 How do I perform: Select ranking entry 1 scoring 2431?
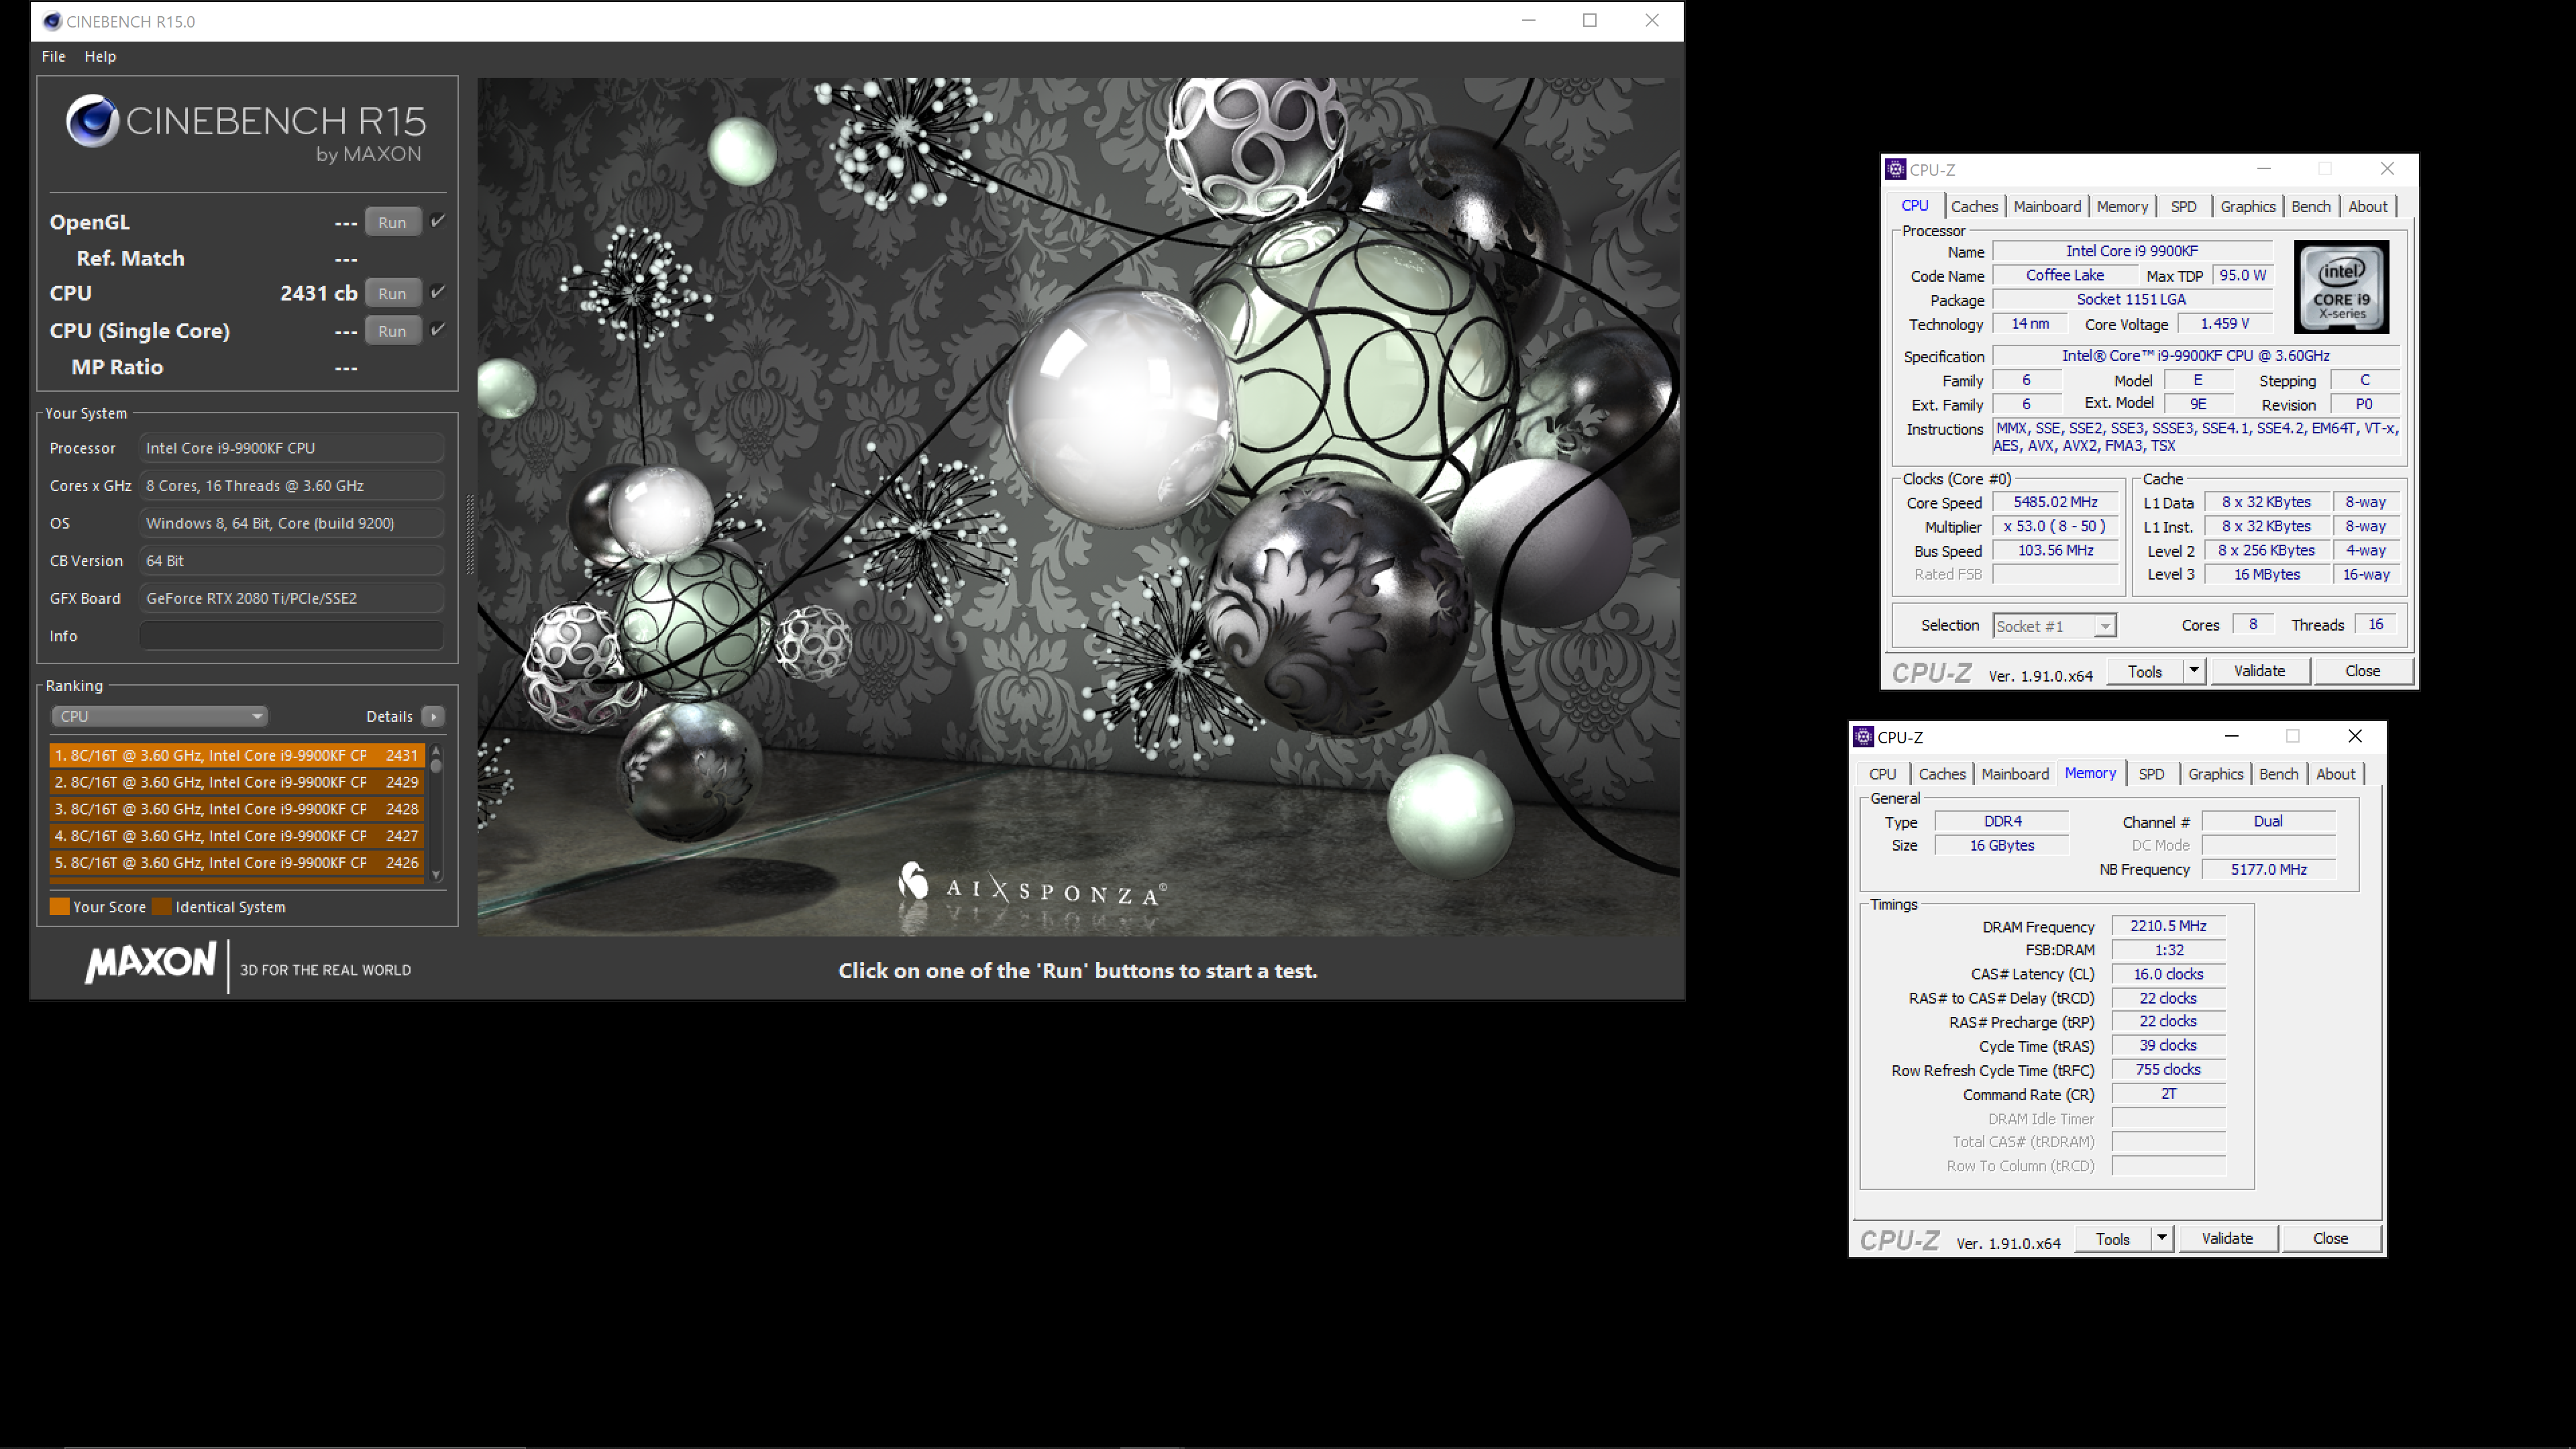tap(237, 755)
